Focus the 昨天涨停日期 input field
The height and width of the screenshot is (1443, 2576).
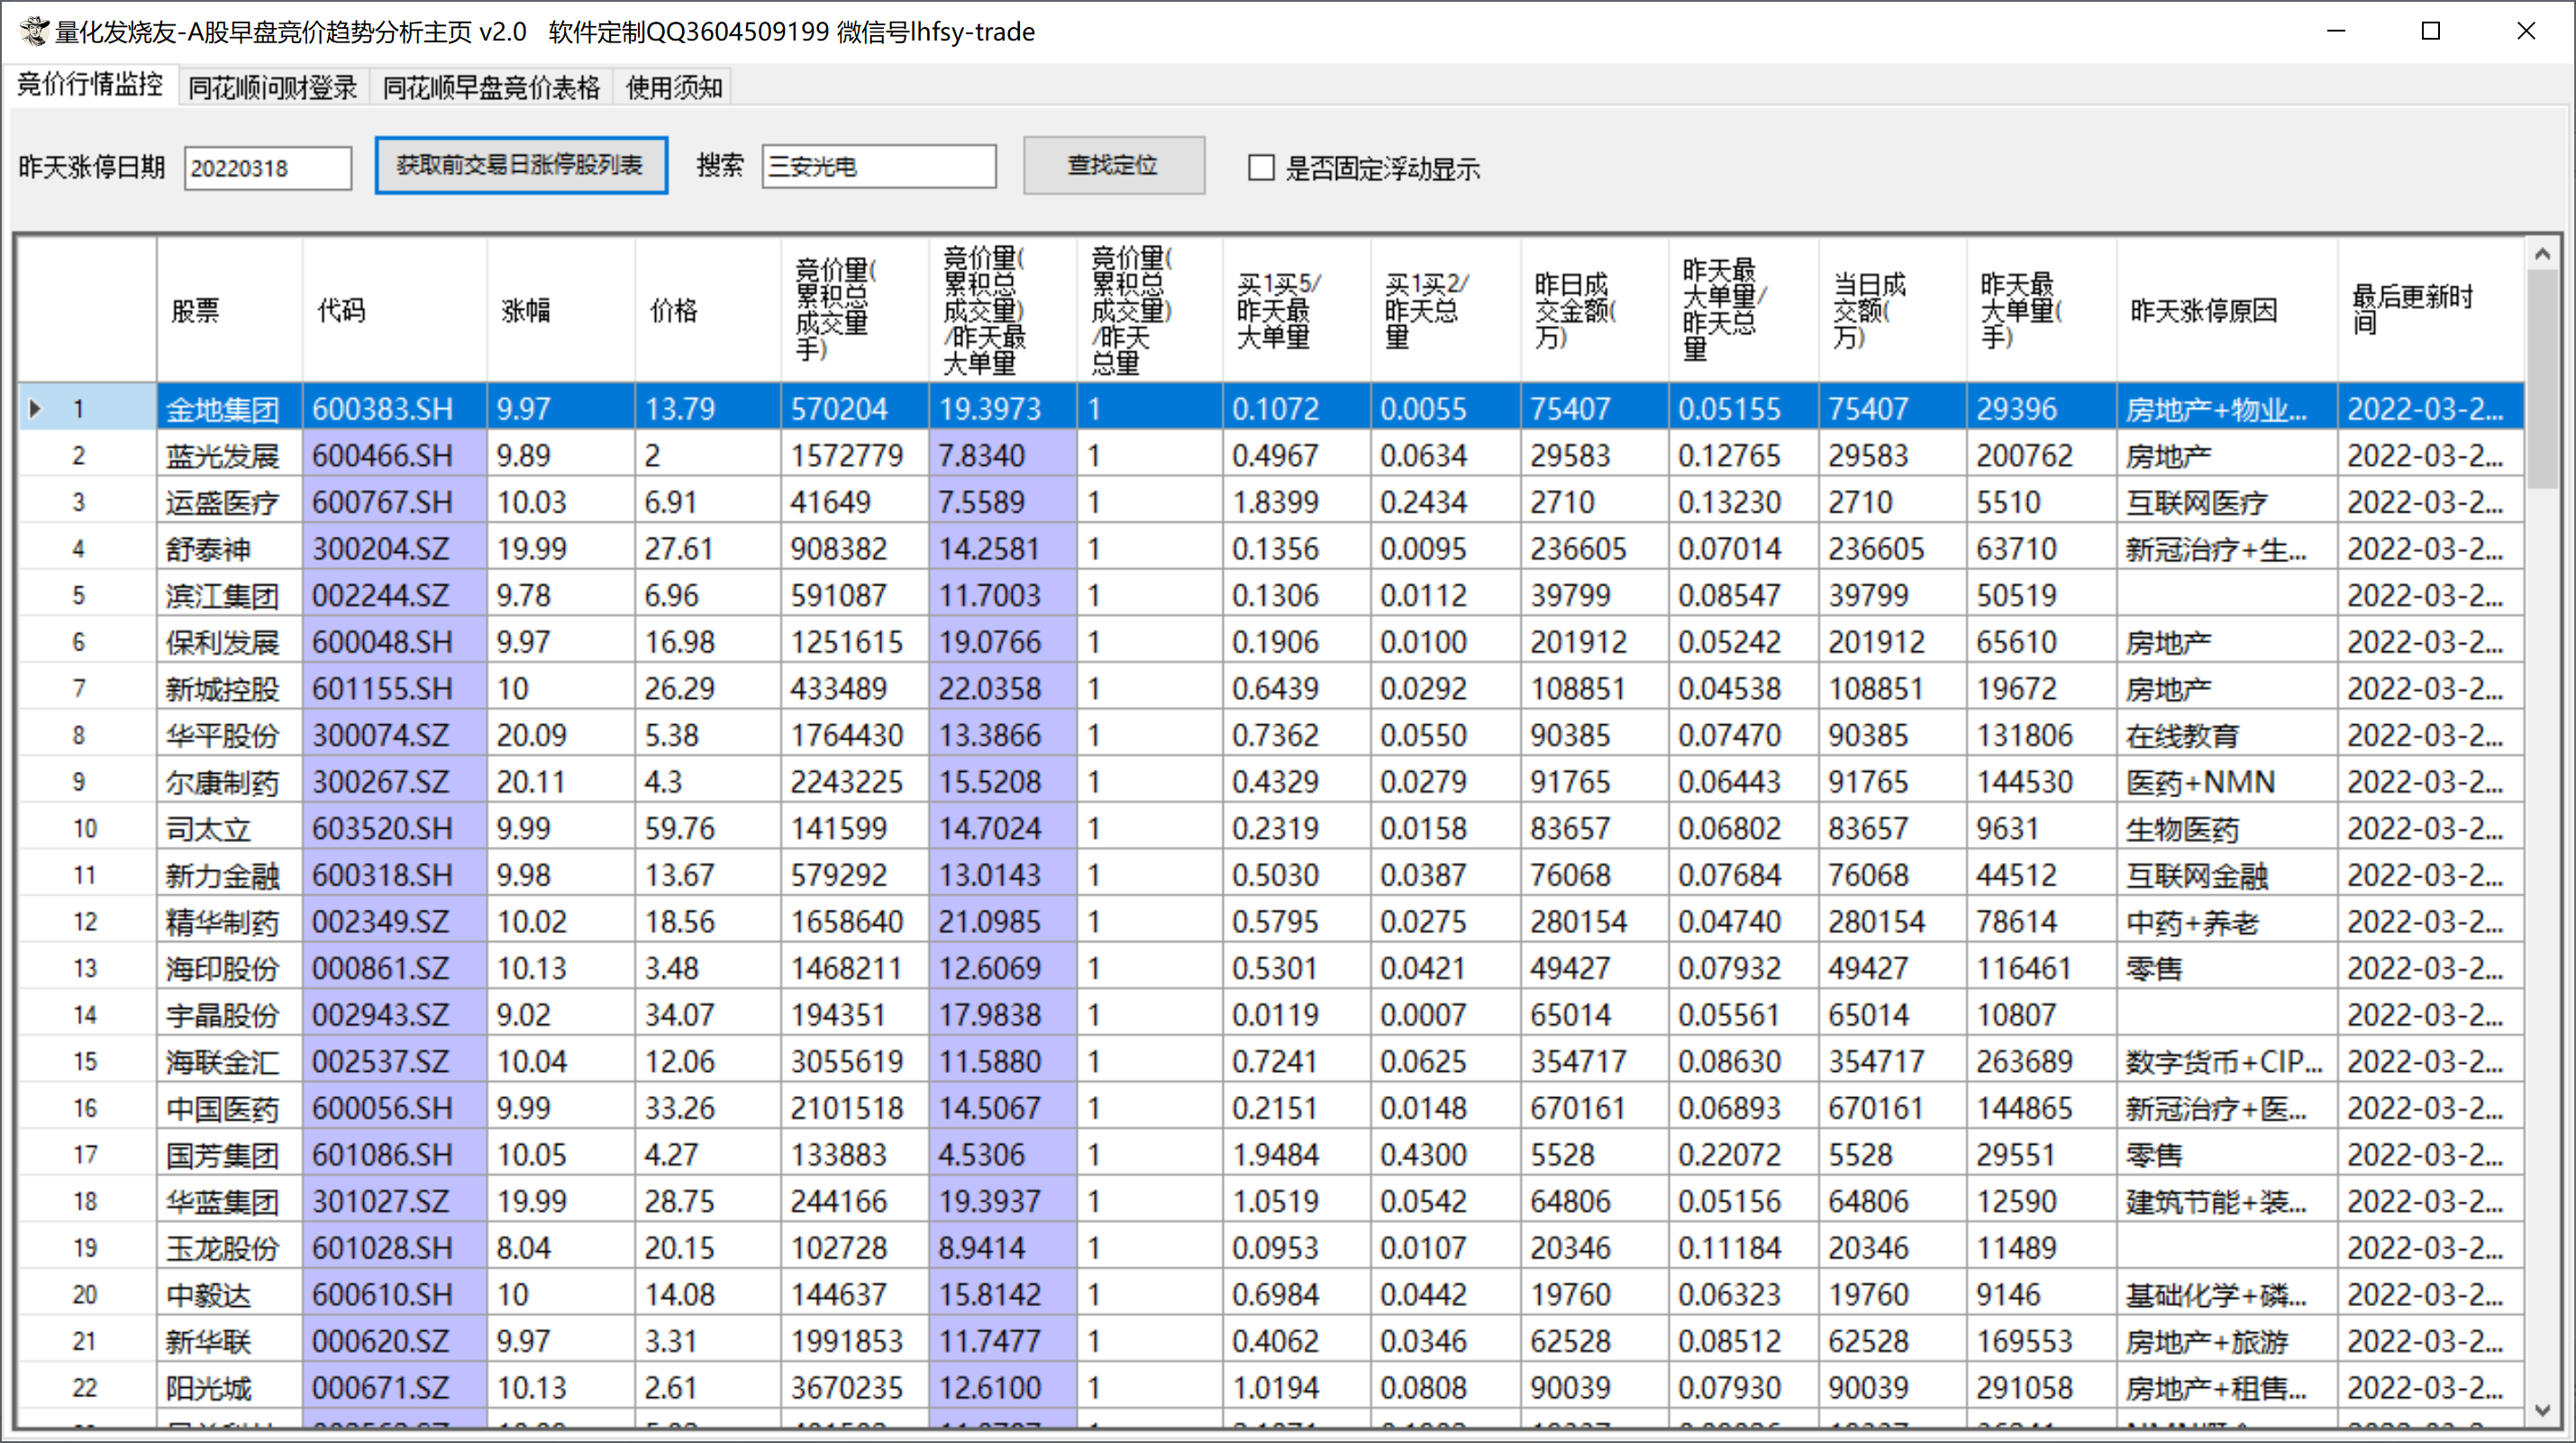[268, 167]
